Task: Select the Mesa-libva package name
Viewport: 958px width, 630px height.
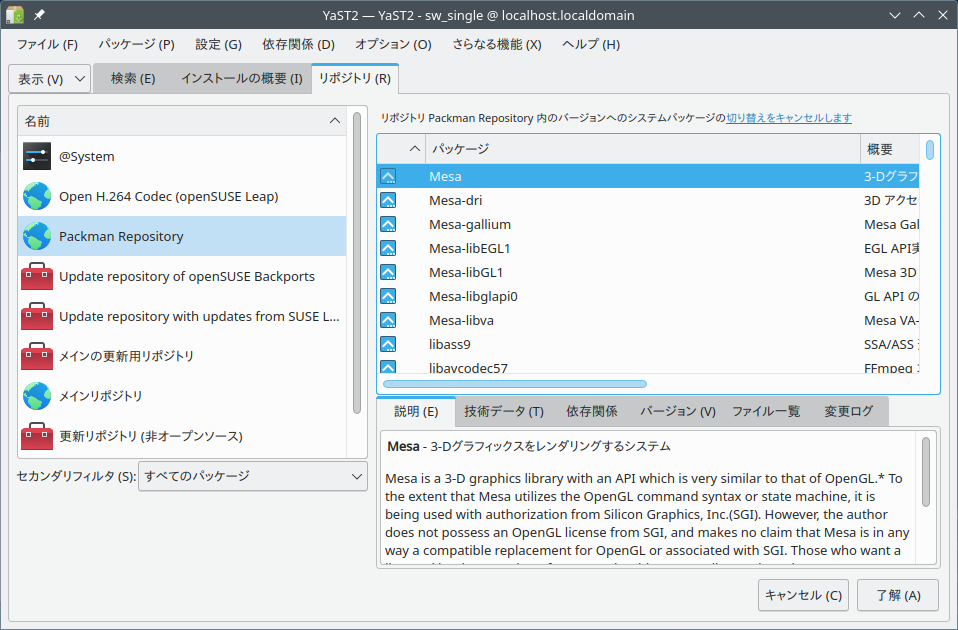Action: pos(461,320)
